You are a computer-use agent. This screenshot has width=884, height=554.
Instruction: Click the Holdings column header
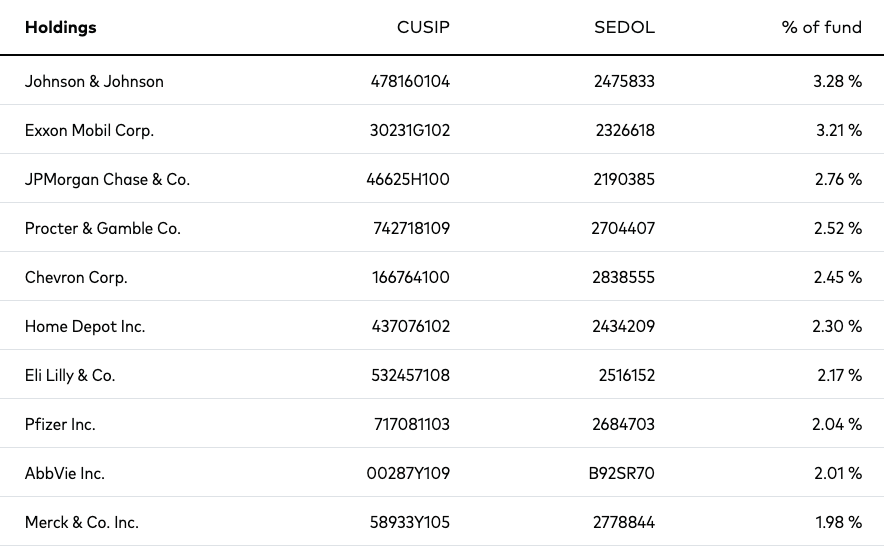pyautogui.click(x=60, y=27)
